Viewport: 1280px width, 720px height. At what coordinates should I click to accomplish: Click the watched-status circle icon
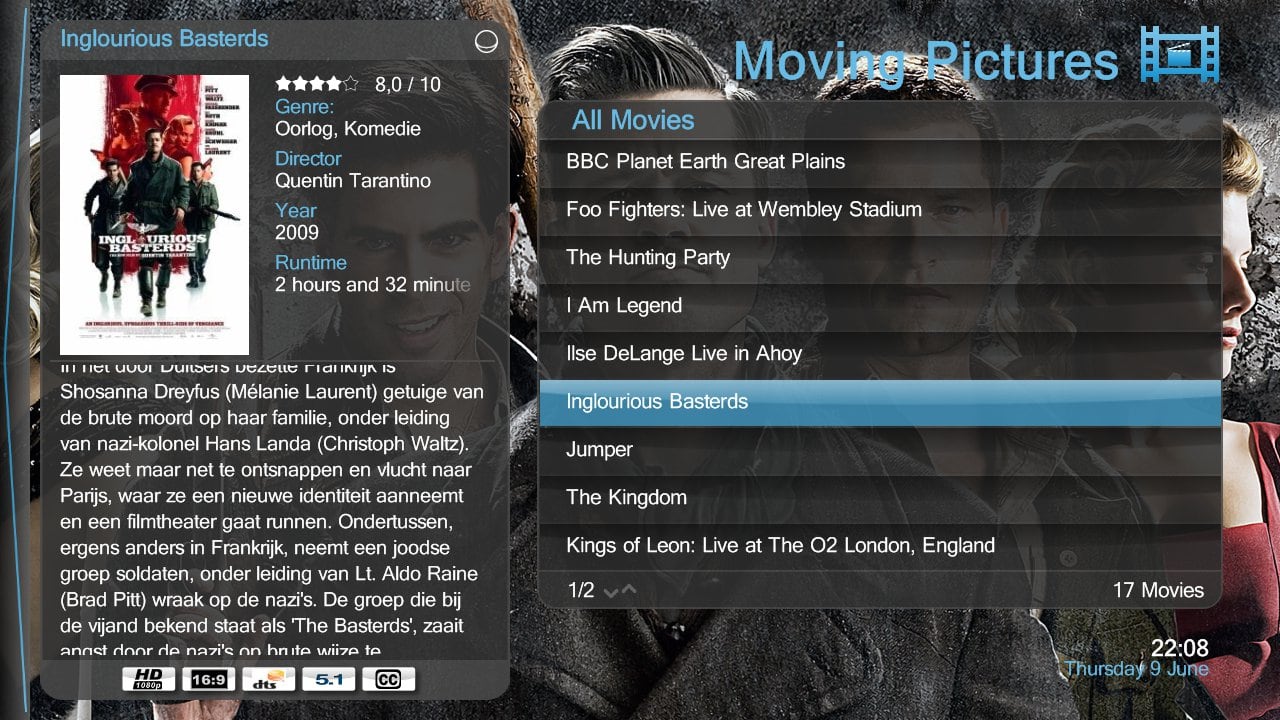point(486,41)
